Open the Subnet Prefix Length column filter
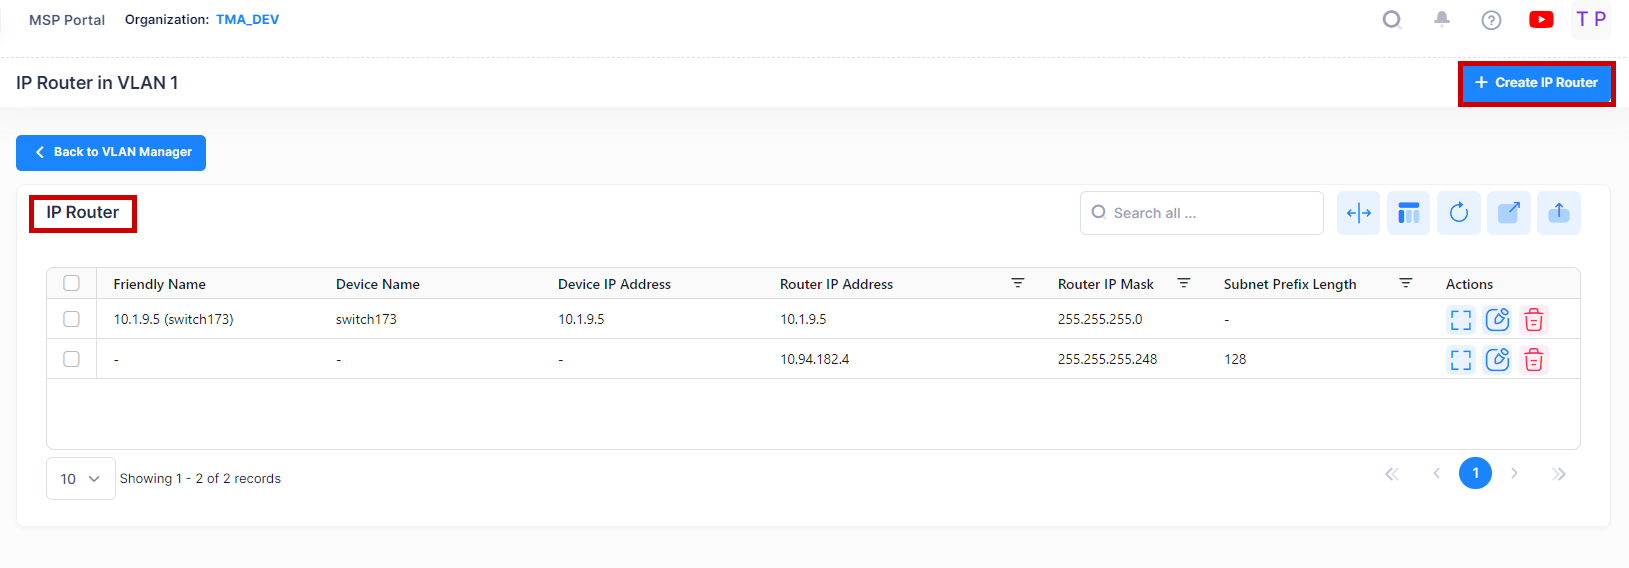This screenshot has width=1629, height=568. (x=1405, y=284)
